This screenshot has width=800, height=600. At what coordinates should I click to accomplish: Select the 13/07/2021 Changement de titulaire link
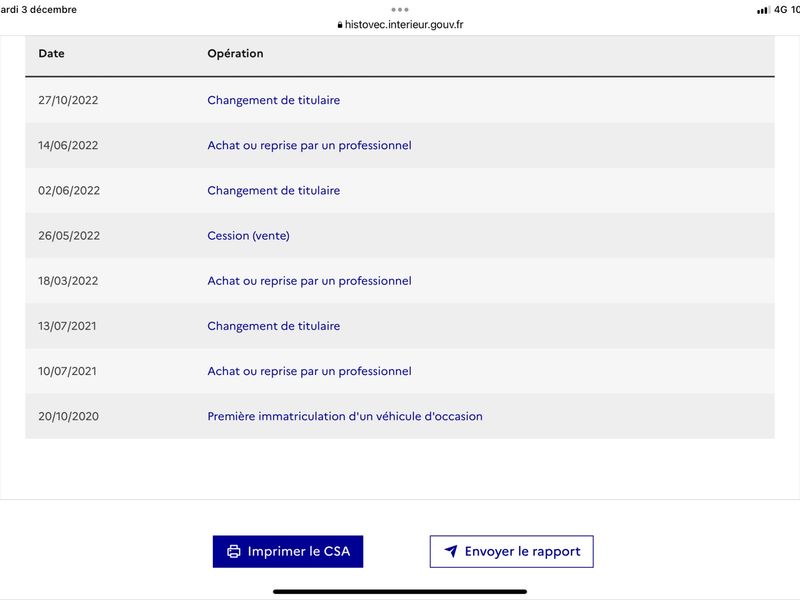click(x=273, y=326)
